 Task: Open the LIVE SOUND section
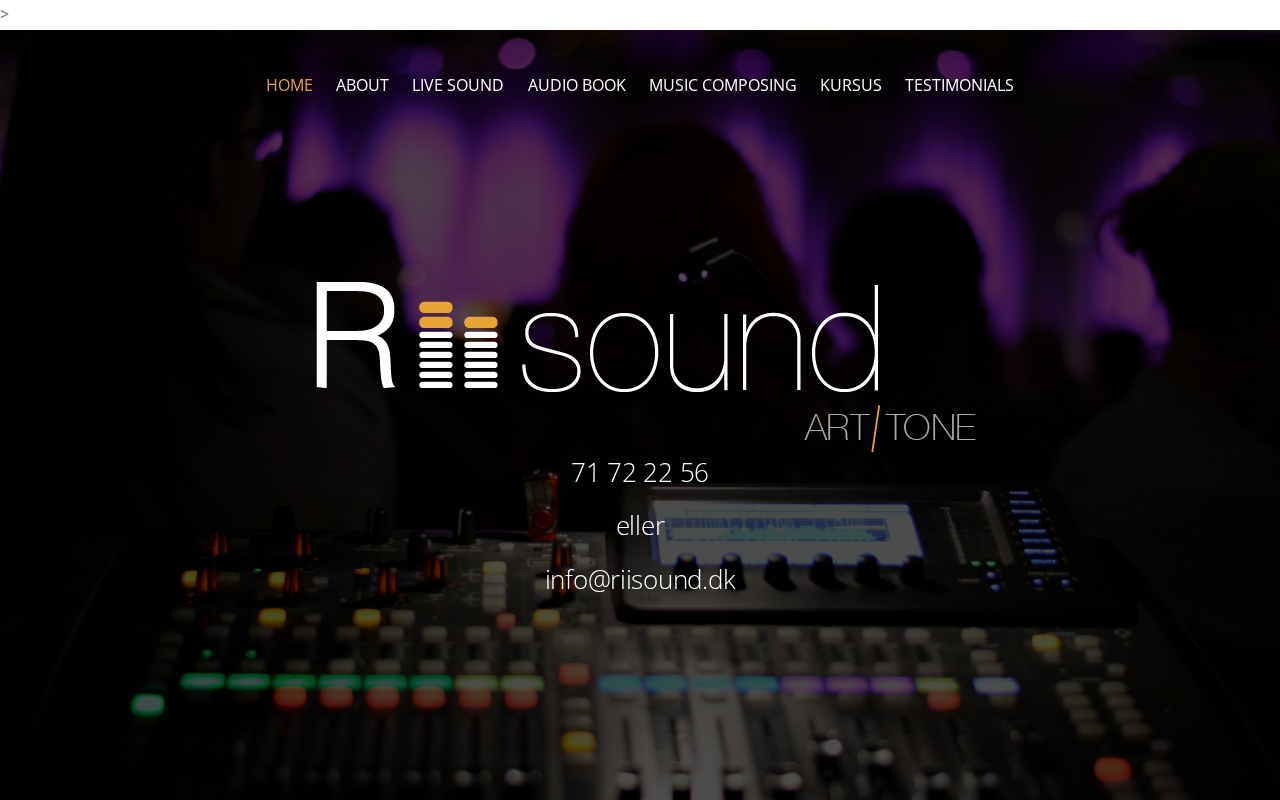[x=458, y=85]
